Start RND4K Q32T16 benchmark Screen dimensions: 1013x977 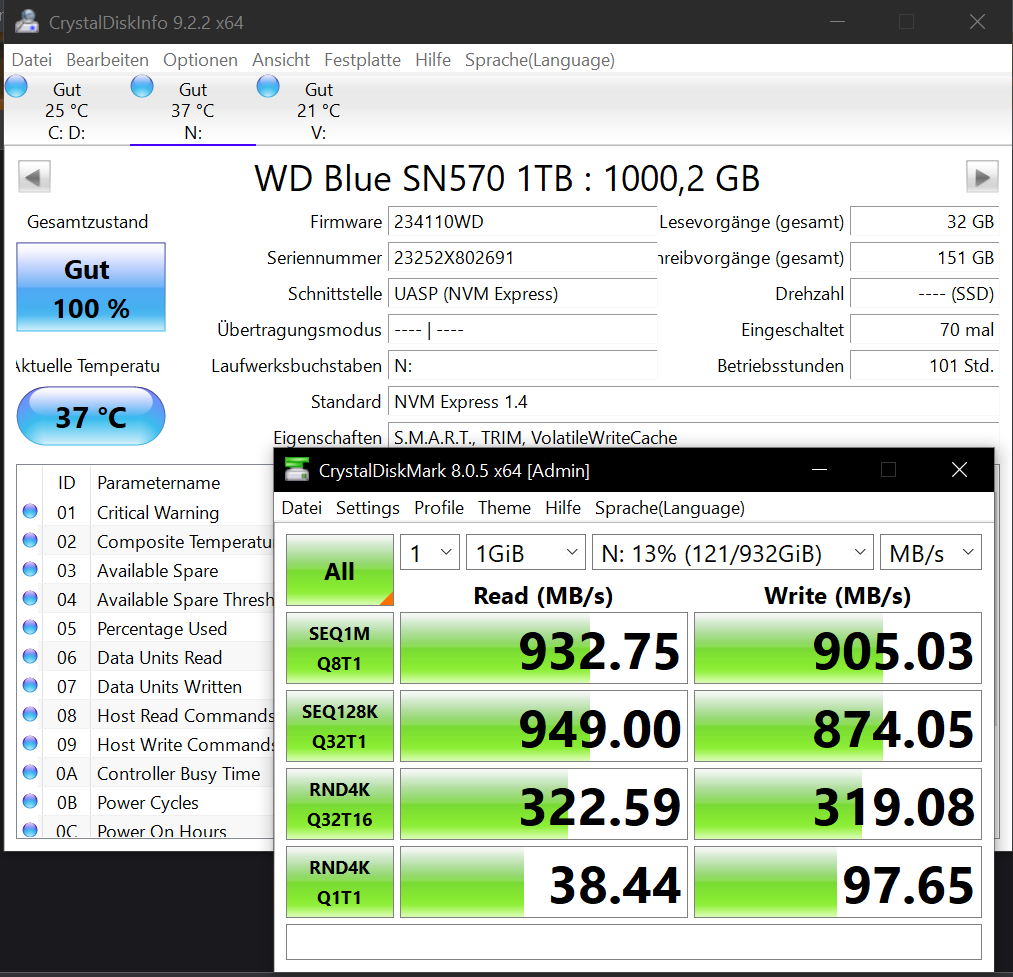pyautogui.click(x=340, y=804)
